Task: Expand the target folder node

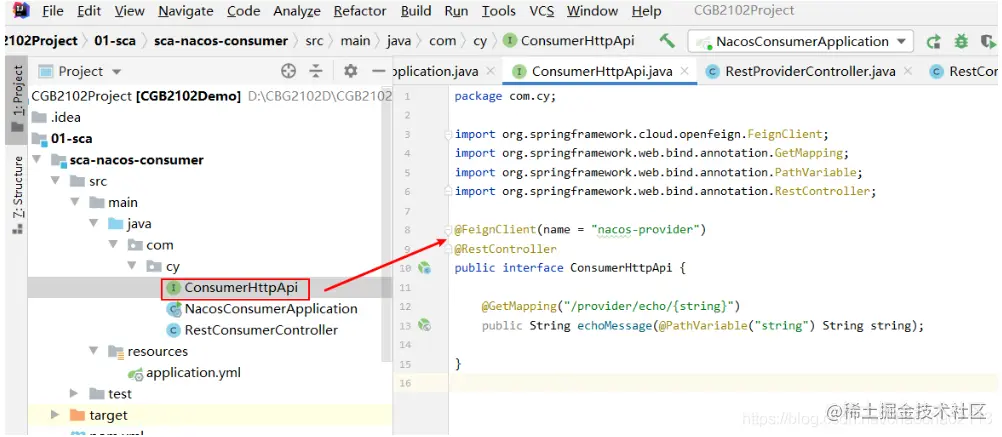Action: tap(56, 415)
